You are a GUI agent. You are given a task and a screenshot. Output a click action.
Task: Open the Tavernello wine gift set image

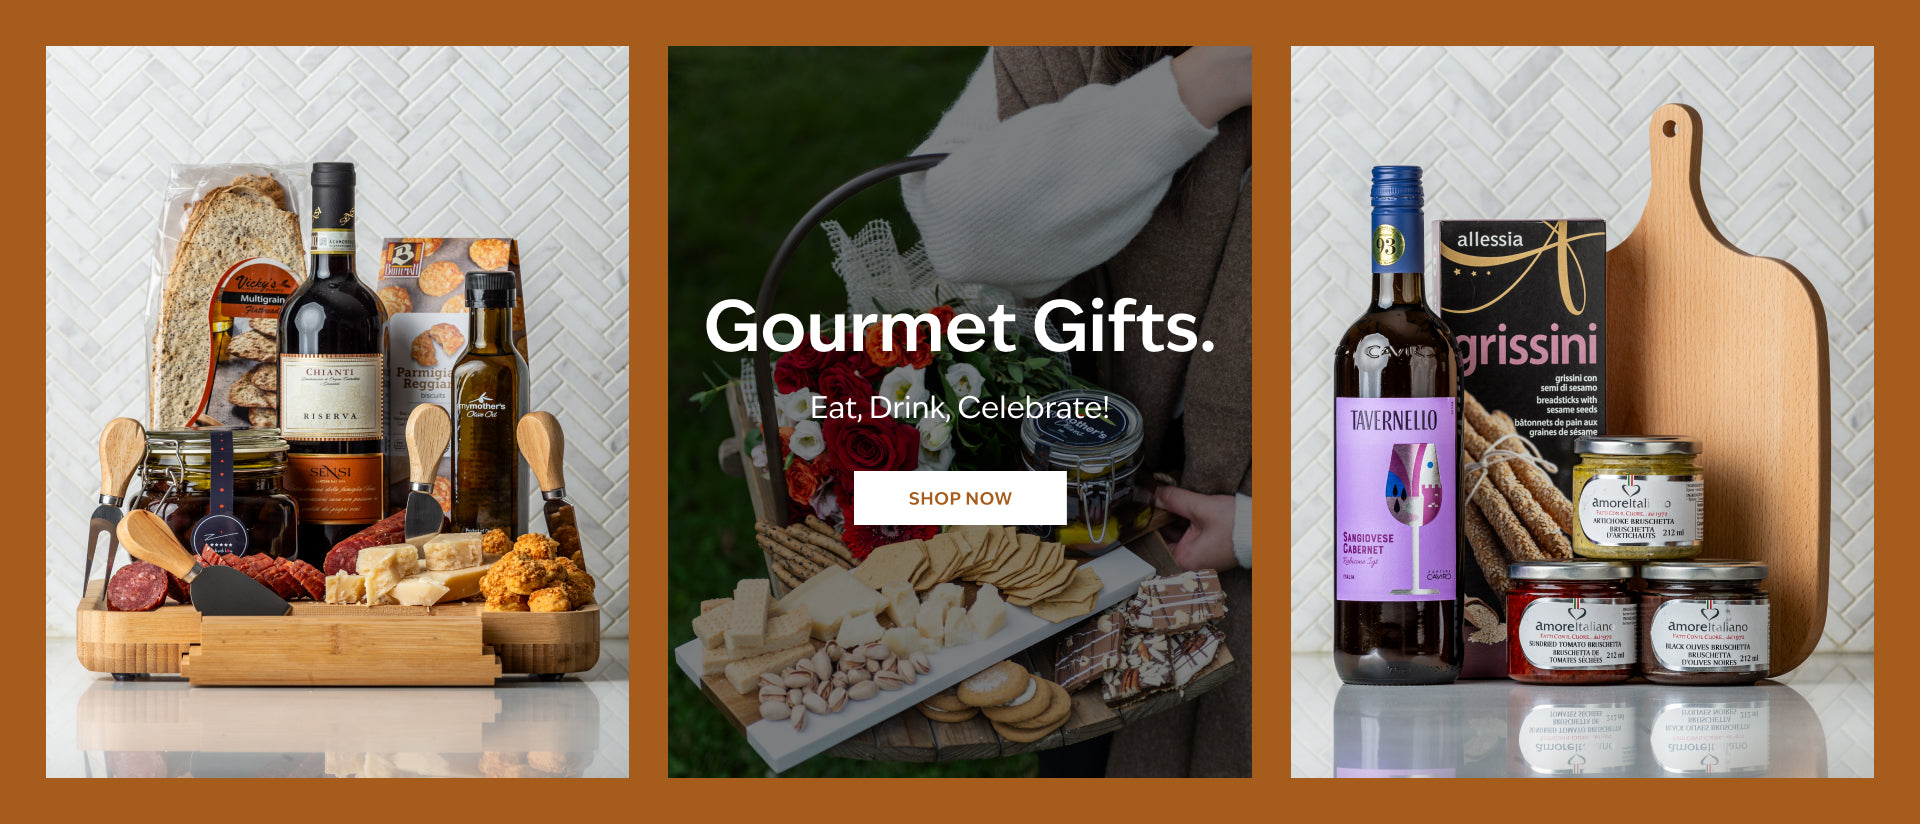1582,412
